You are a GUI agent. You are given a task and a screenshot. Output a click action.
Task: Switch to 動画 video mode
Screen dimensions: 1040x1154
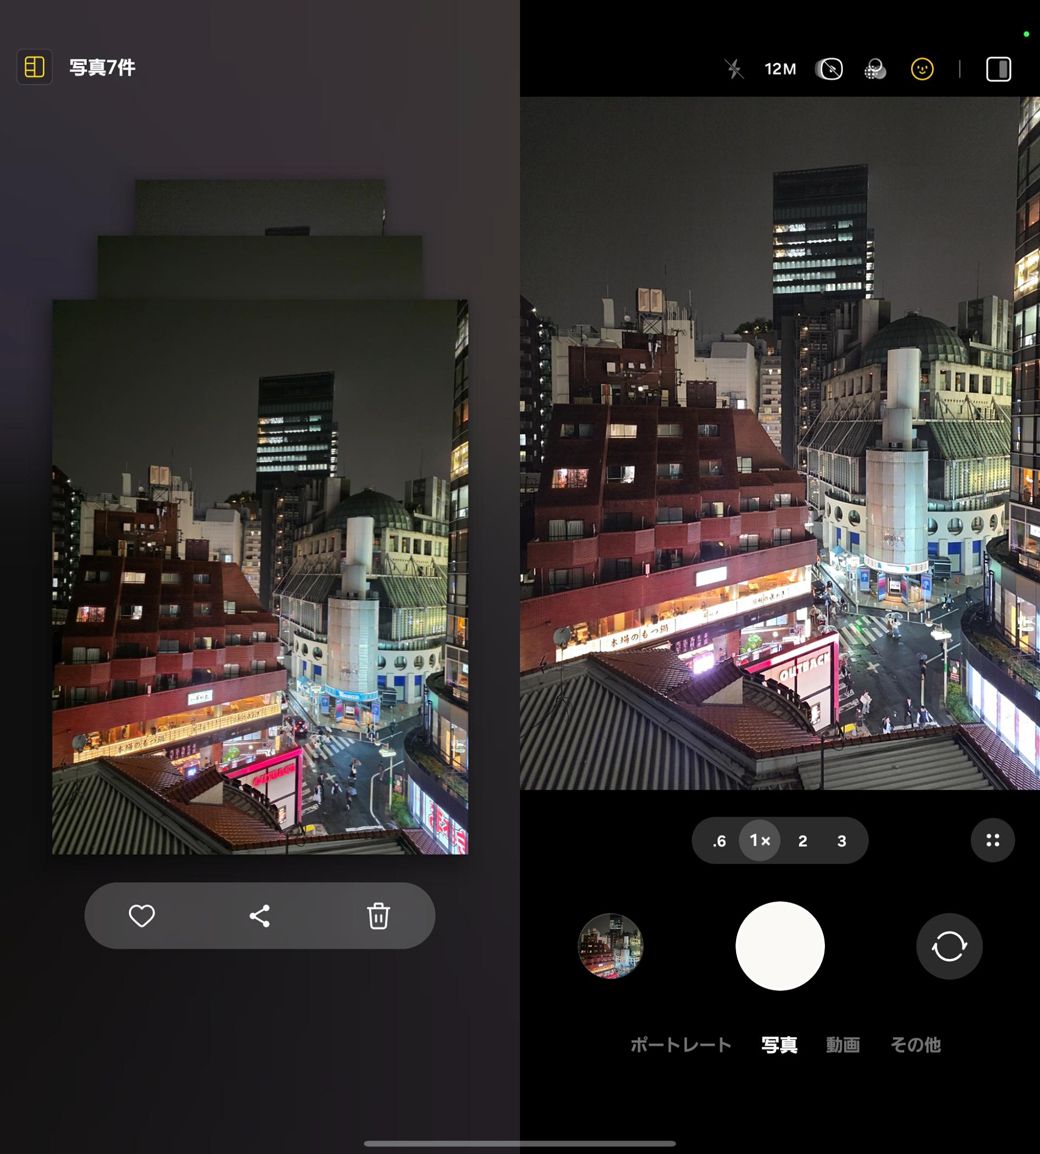842,1045
